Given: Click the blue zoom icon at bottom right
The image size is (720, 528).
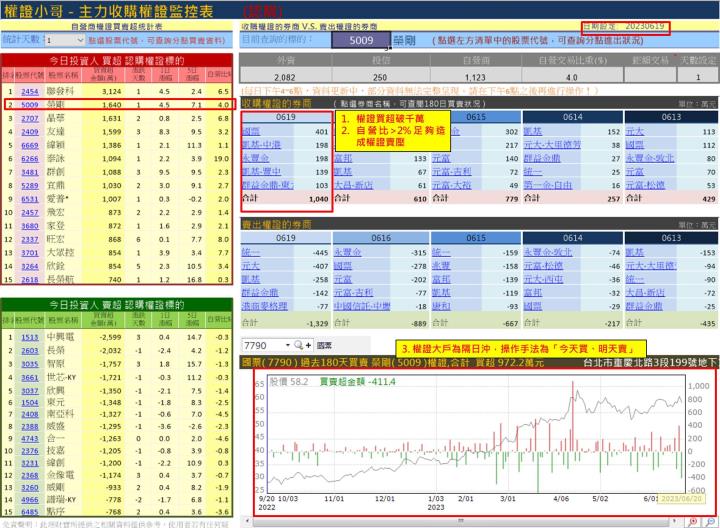Looking at the screenshot, I should (x=710, y=522).
